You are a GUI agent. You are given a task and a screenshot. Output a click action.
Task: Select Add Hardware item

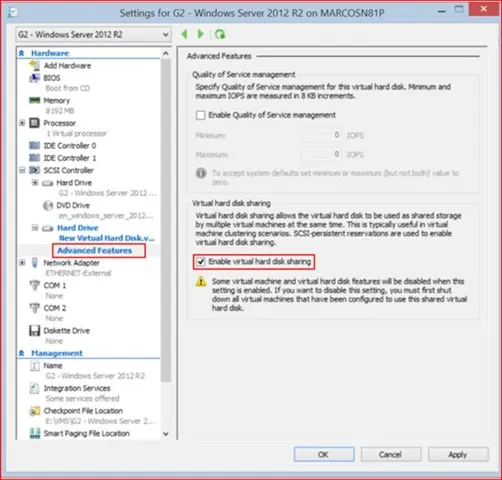[67, 66]
